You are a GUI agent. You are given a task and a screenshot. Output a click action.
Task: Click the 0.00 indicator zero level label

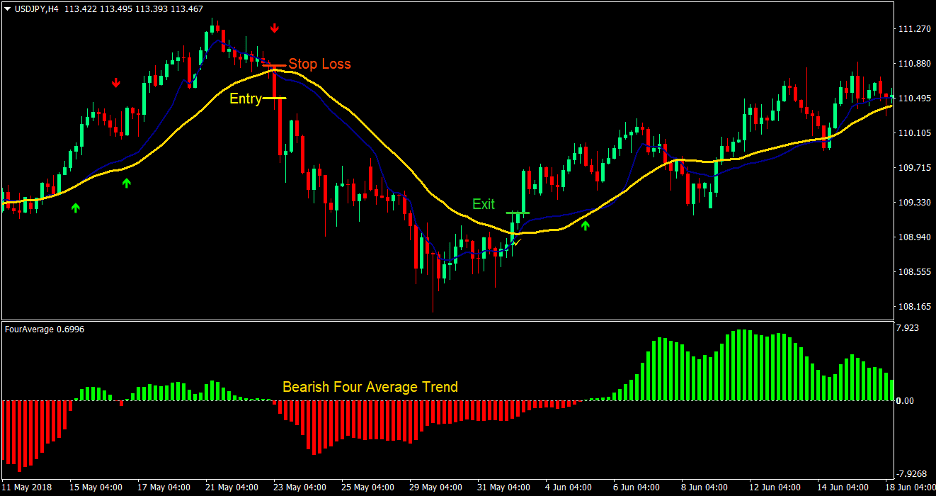coord(907,401)
